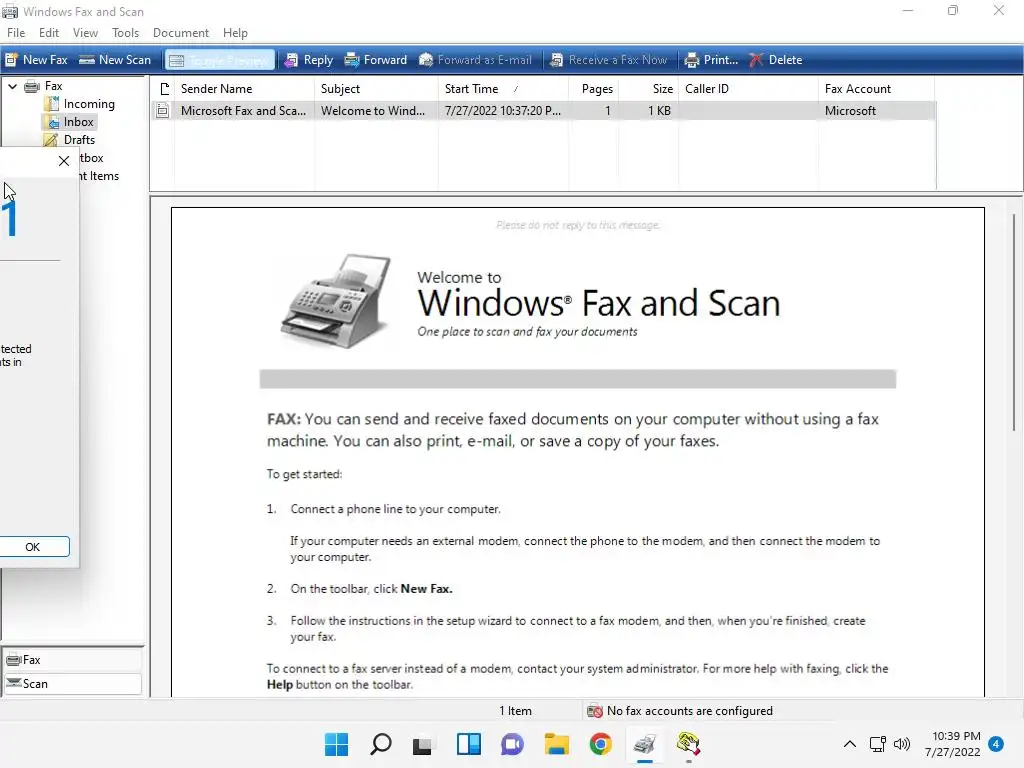Click the New Fax toolbar icon
Viewport: 1024px width, 768px height.
click(11, 60)
